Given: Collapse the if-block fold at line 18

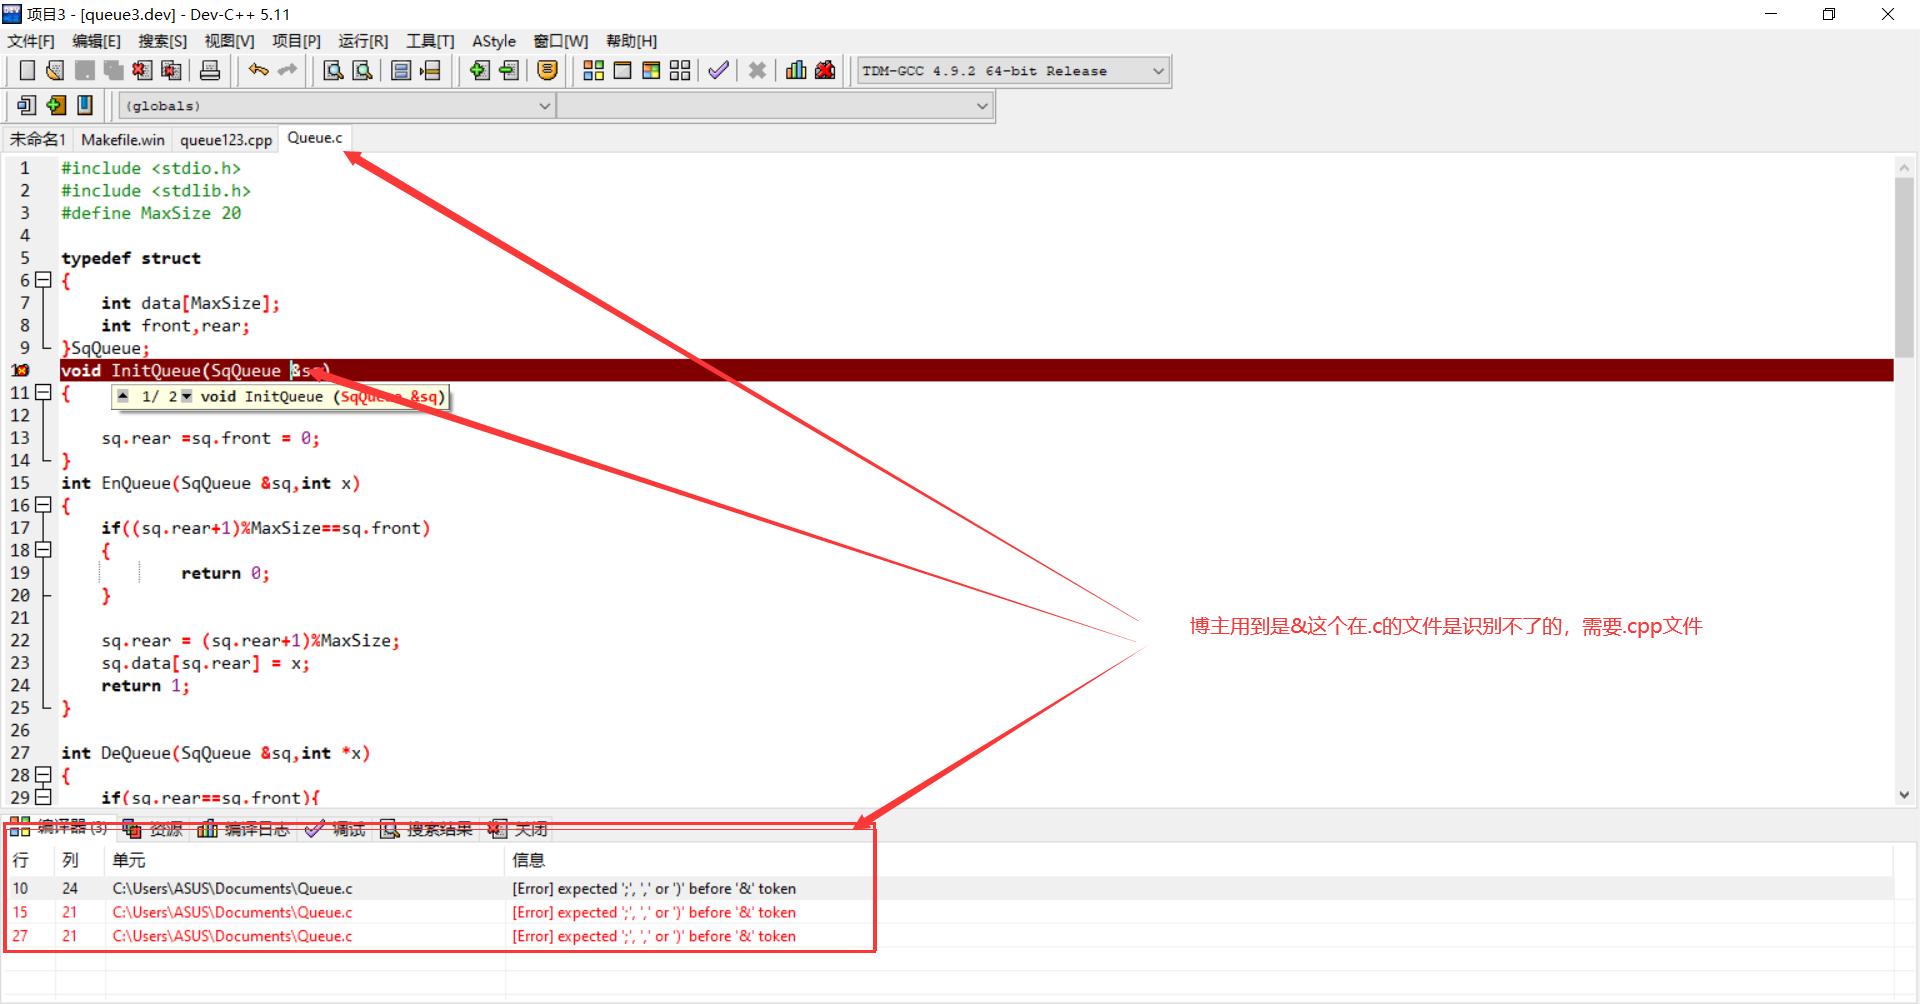Looking at the screenshot, I should [x=43, y=550].
